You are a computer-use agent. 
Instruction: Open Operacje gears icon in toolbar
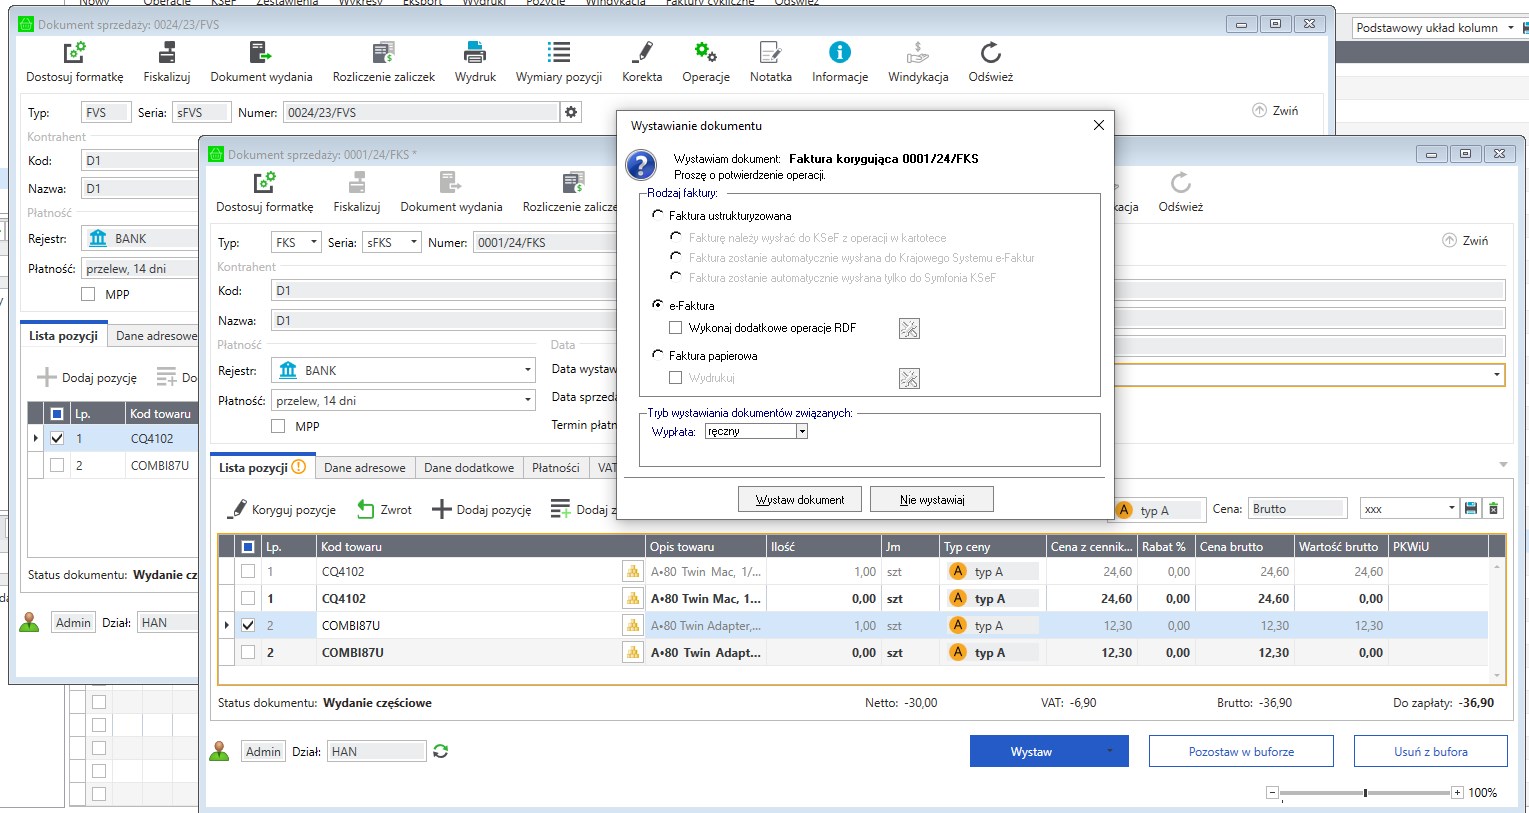click(705, 53)
